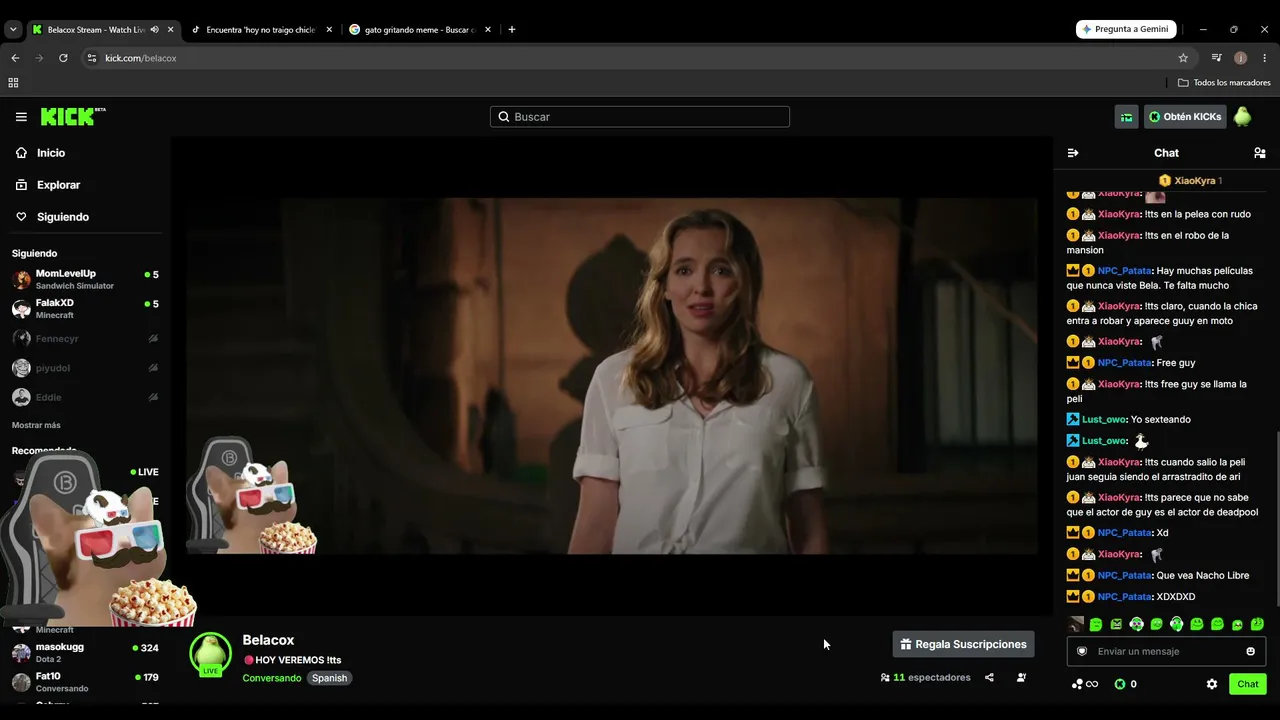Send message with the green Chat button
The height and width of the screenshot is (720, 1280).
pos(1248,684)
